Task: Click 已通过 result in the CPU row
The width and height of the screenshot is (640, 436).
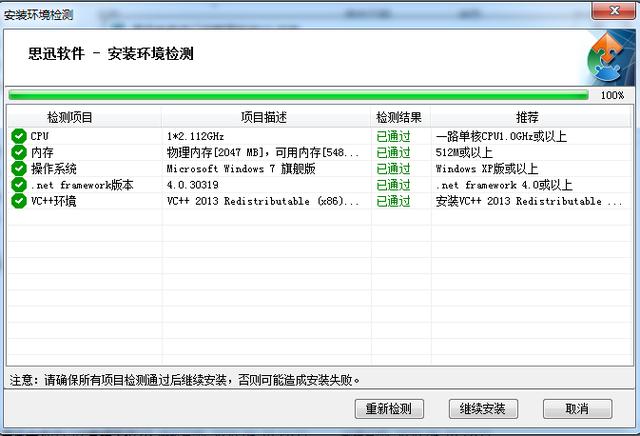Action: point(393,136)
